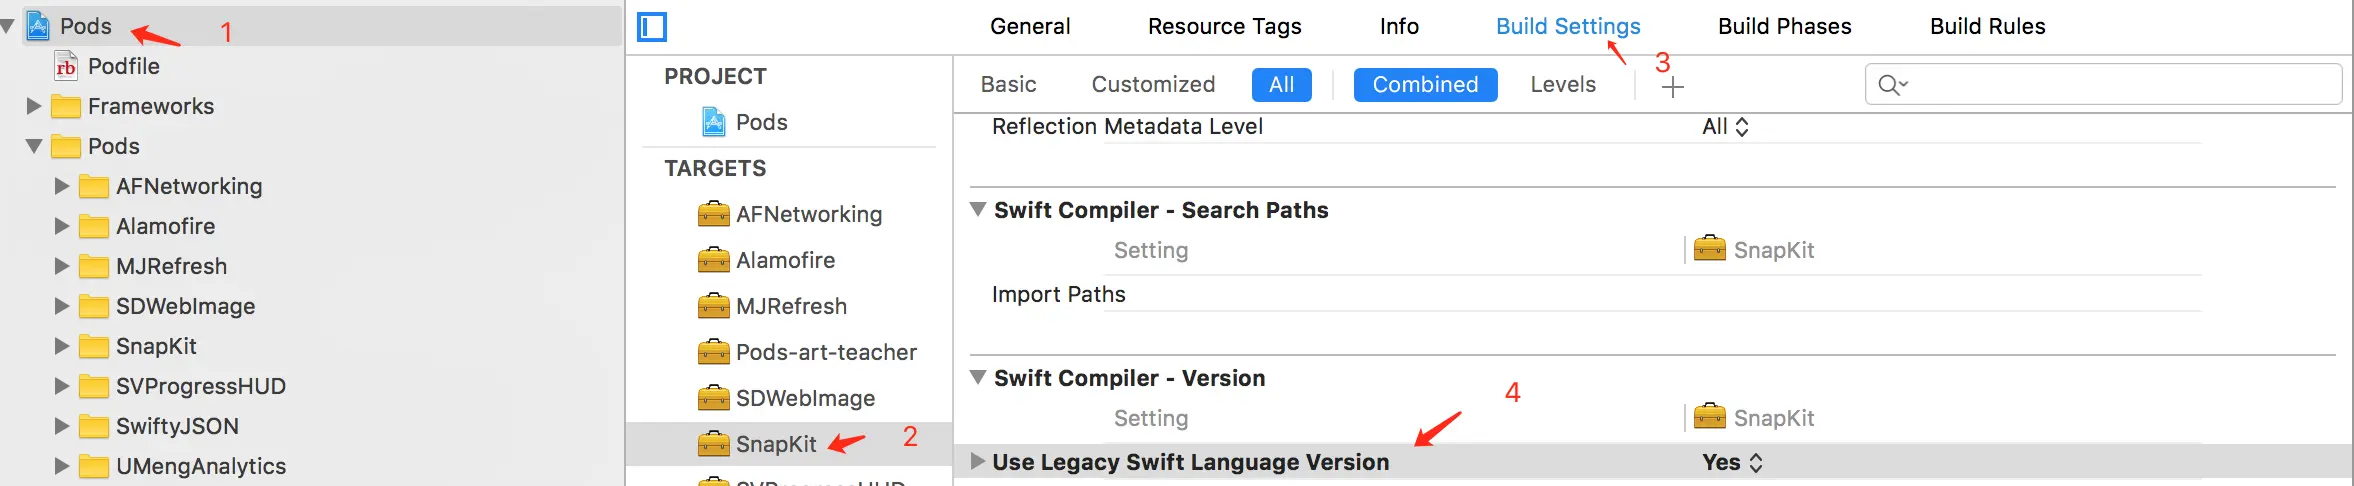Click the Pods project icon in navigator
Screen dimensions: 2354x486
coord(38,26)
